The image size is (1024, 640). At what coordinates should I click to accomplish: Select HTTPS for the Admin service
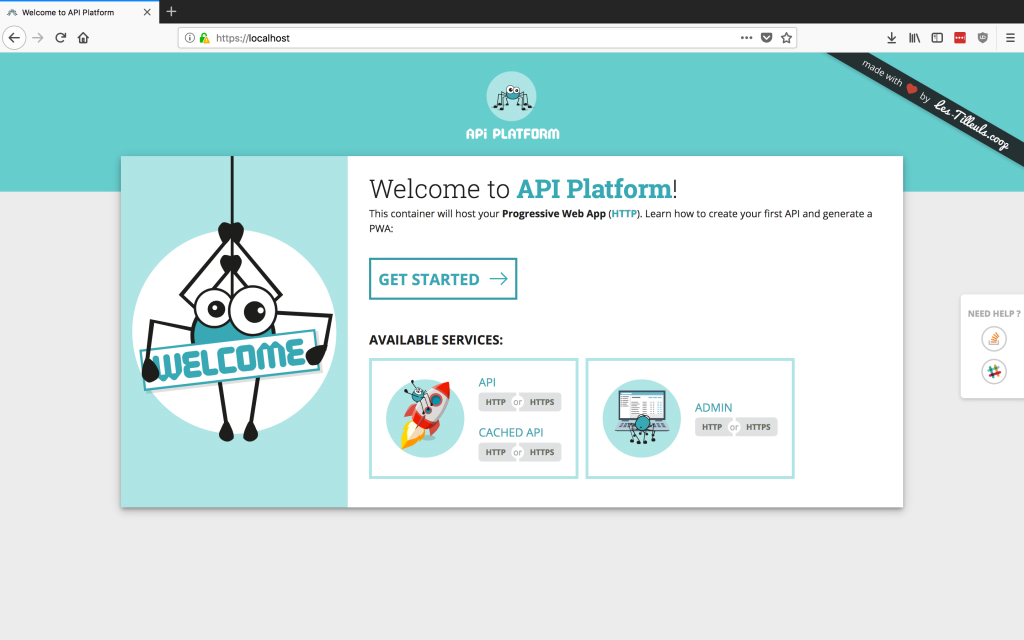[x=756, y=427]
